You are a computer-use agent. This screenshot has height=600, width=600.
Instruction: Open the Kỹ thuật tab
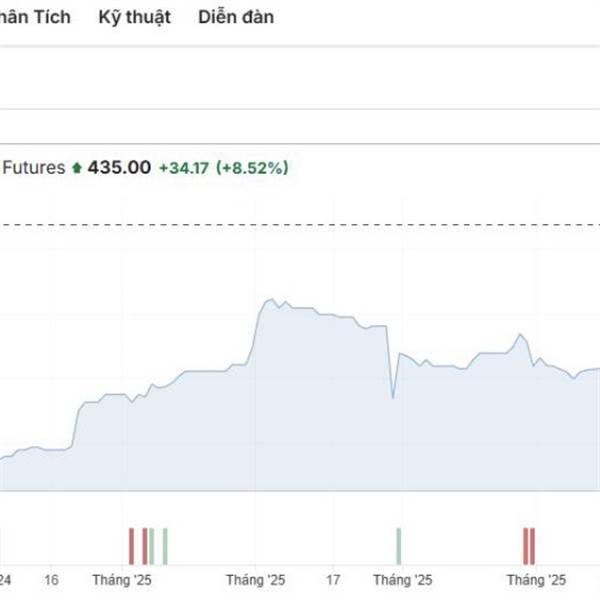point(135,17)
